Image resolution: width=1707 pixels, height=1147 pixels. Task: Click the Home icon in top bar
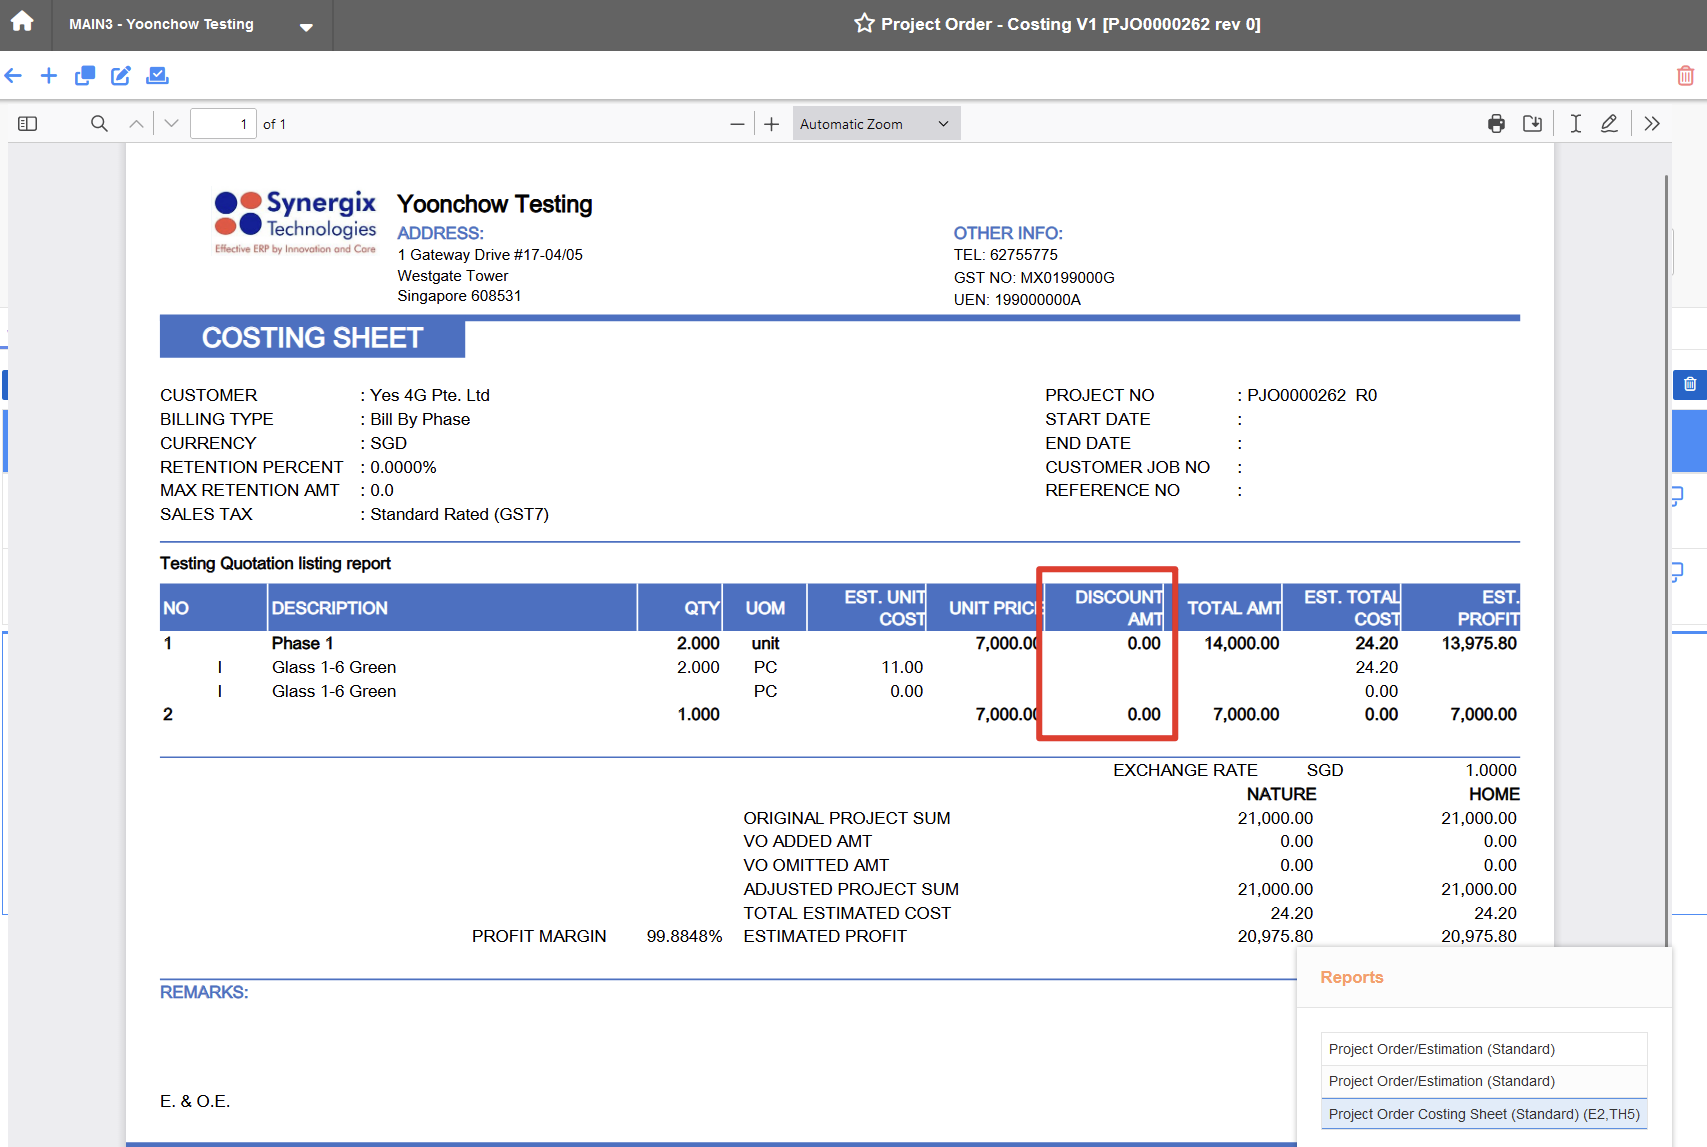pyautogui.click(x=22, y=22)
